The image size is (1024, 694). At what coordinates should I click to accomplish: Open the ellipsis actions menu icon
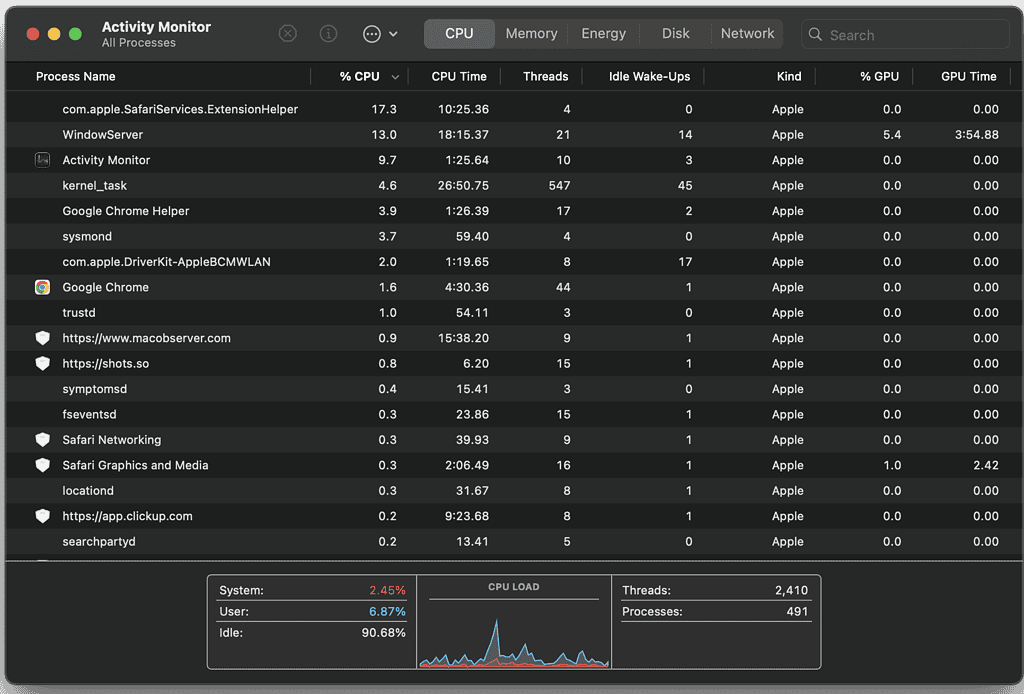[x=372, y=34]
